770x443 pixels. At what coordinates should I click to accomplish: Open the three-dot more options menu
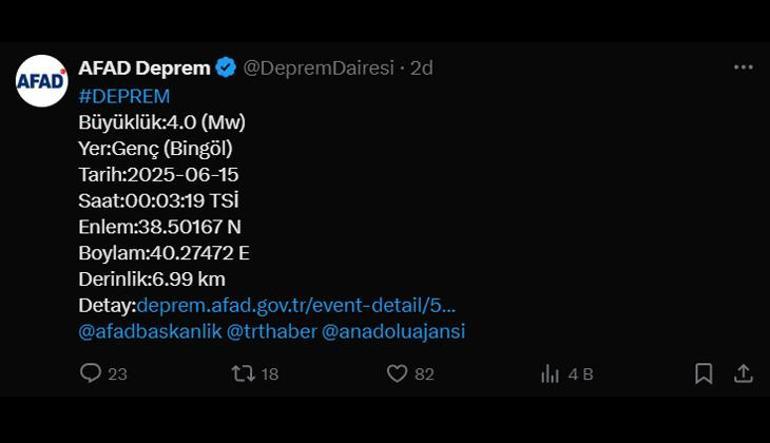743,67
